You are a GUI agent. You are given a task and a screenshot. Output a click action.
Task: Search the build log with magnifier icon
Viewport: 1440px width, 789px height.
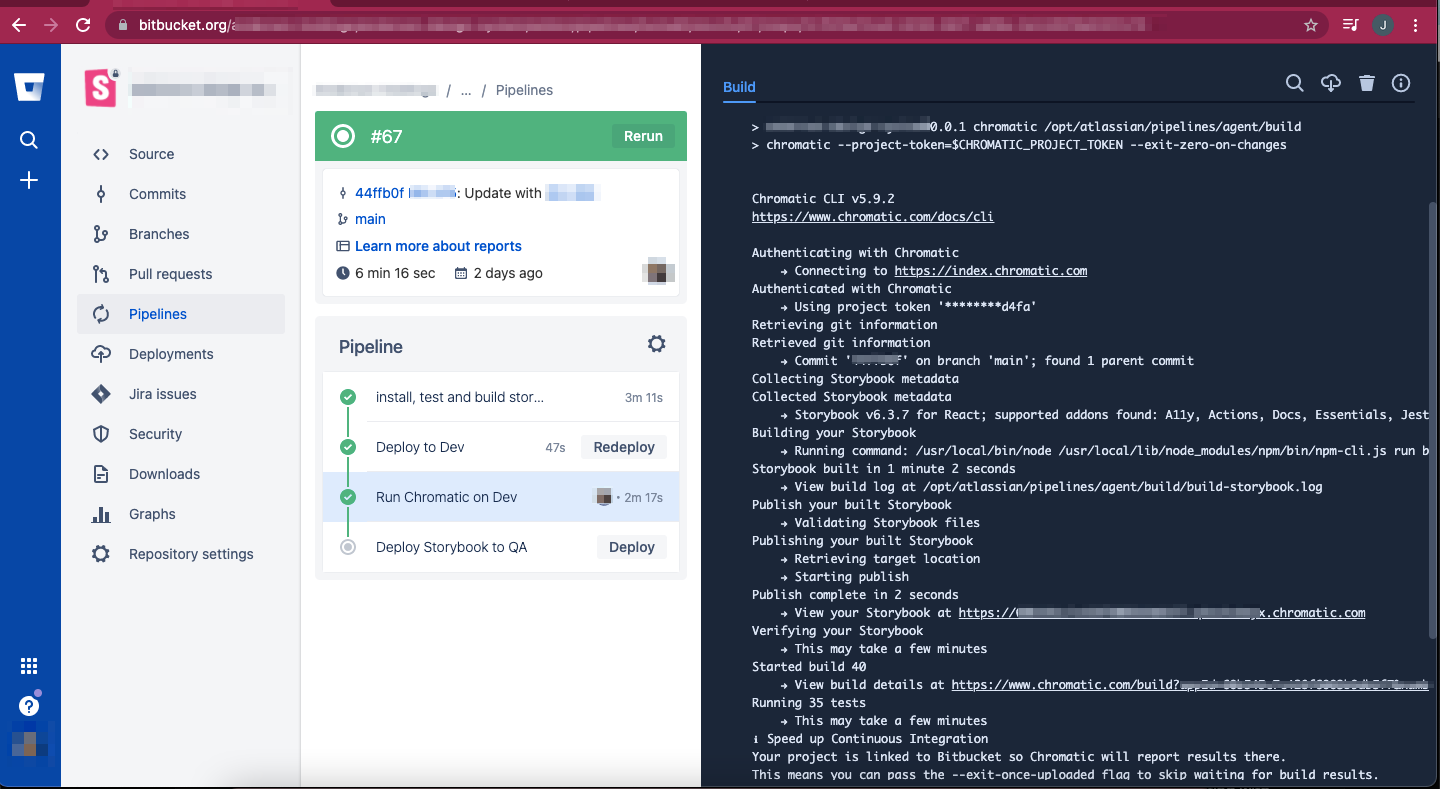pos(1294,83)
